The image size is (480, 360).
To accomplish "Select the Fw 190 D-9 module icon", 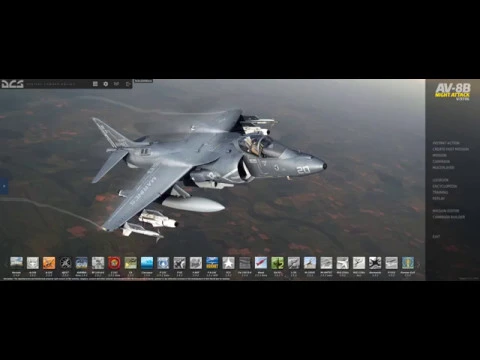I will [x=245, y=263].
